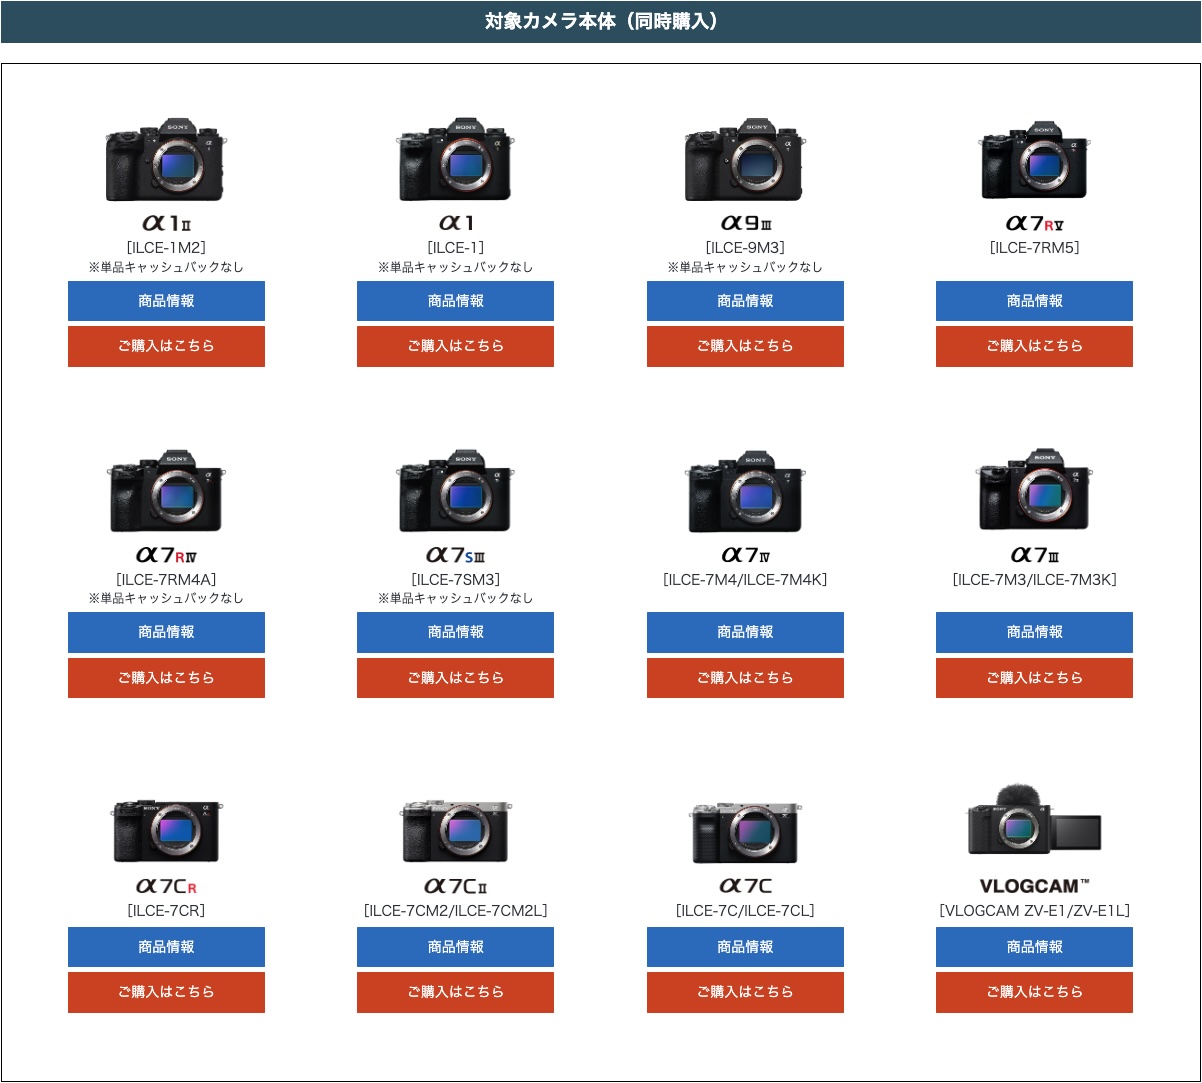Image resolution: width=1202 pixels, height=1083 pixels.
Task: Open 商品情報 for ILCE-7M4/ILCE-7M4K
Action: [745, 632]
